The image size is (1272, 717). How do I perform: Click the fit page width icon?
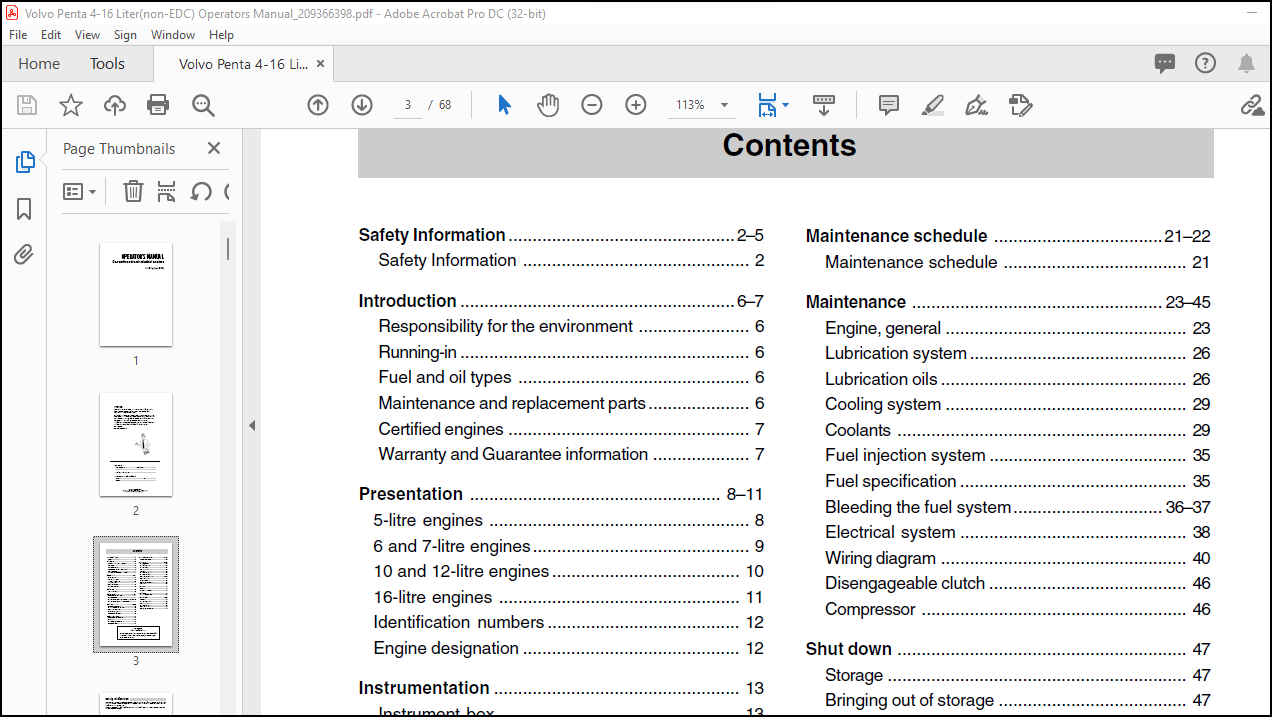point(767,105)
